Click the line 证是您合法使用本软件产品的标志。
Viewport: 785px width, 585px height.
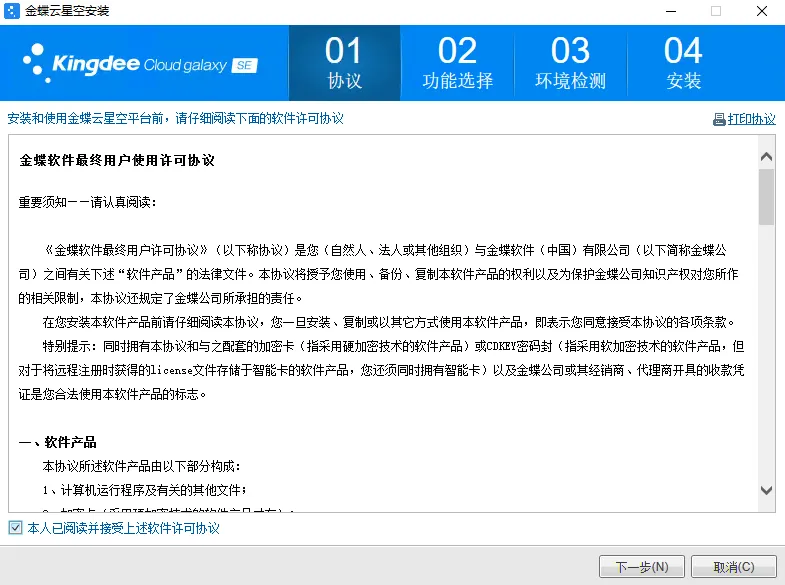[x=112, y=394]
